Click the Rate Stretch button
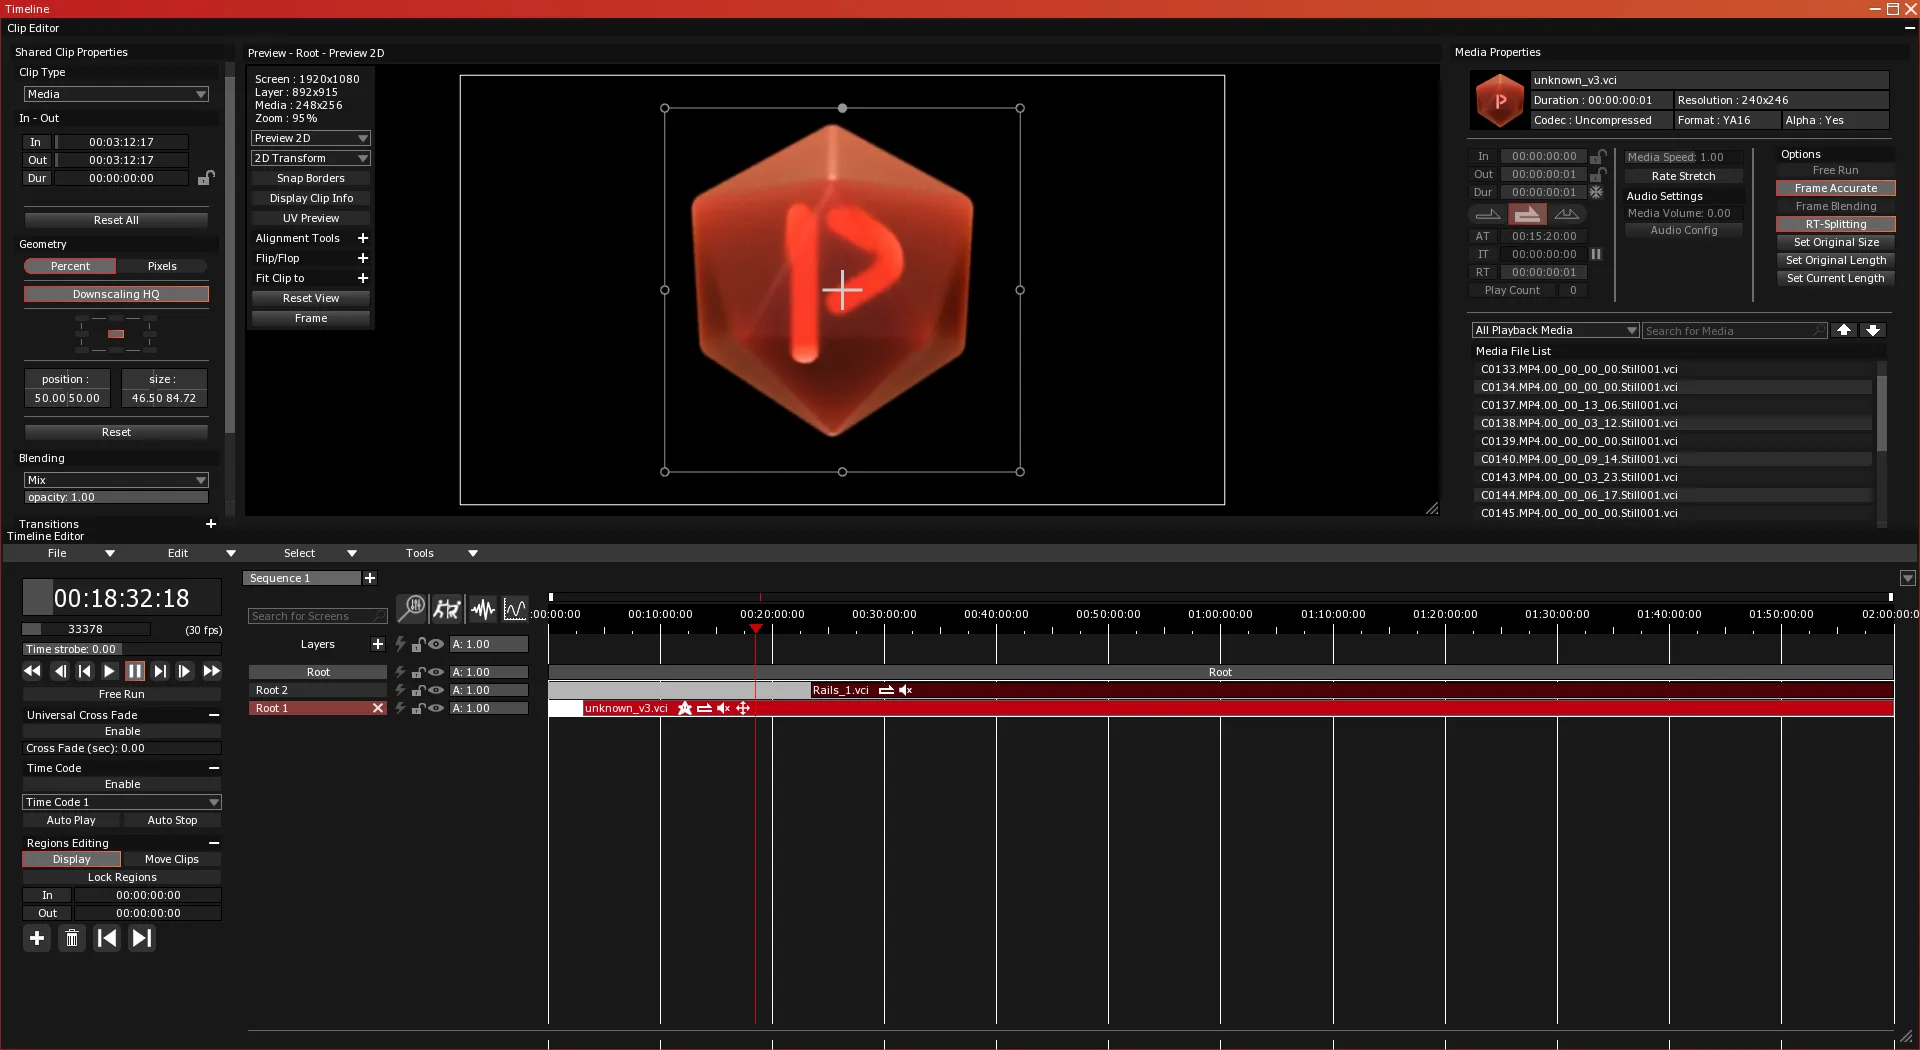This screenshot has width=1920, height=1050. [1683, 176]
